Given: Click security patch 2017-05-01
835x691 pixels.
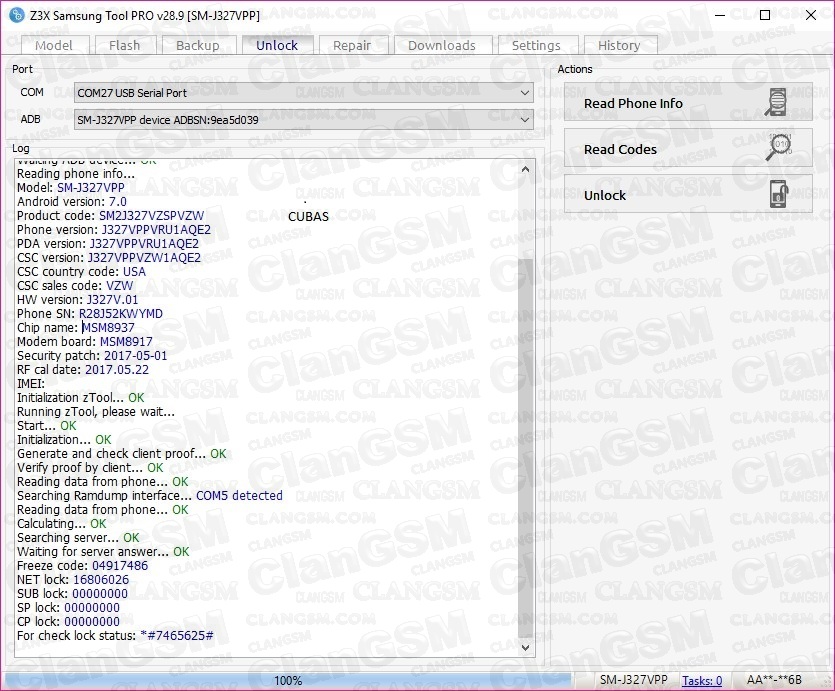Looking at the screenshot, I should [136, 356].
